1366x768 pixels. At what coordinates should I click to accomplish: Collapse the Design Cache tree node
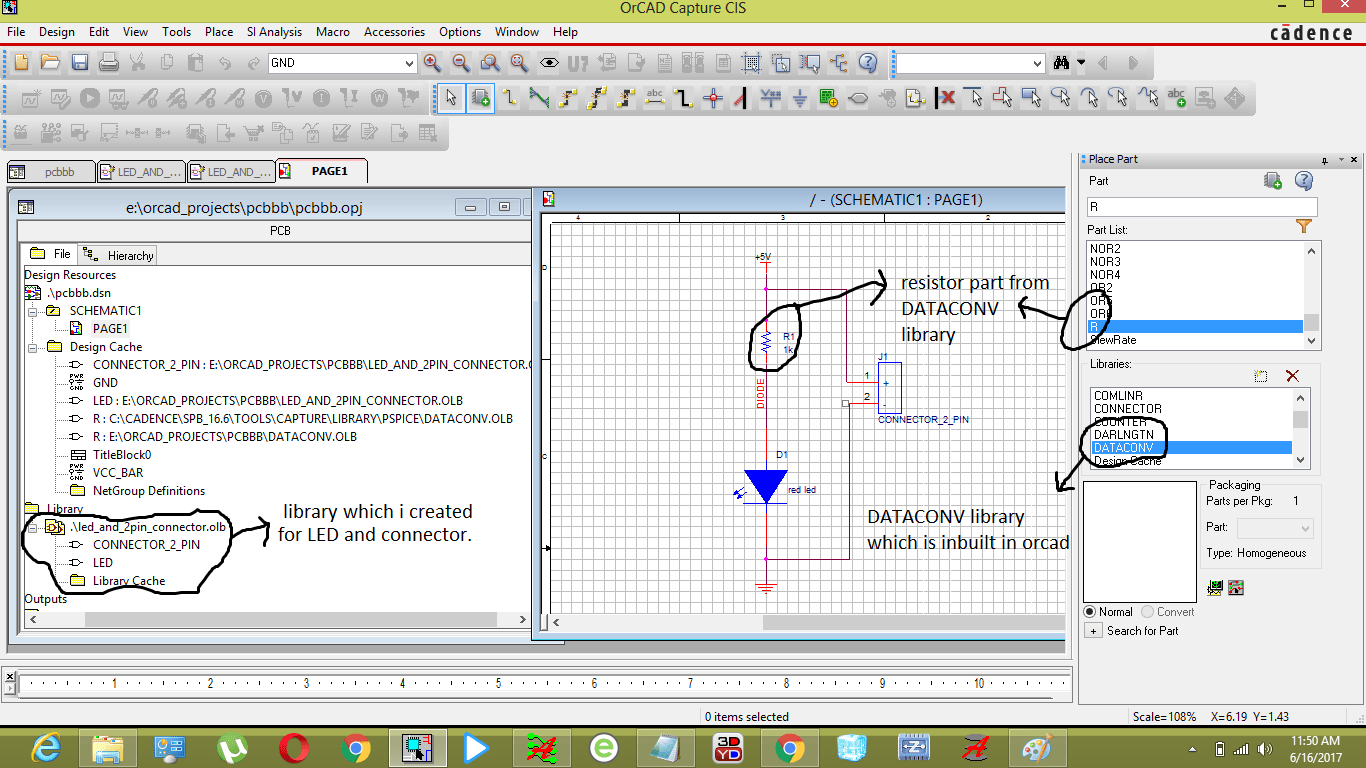34,347
